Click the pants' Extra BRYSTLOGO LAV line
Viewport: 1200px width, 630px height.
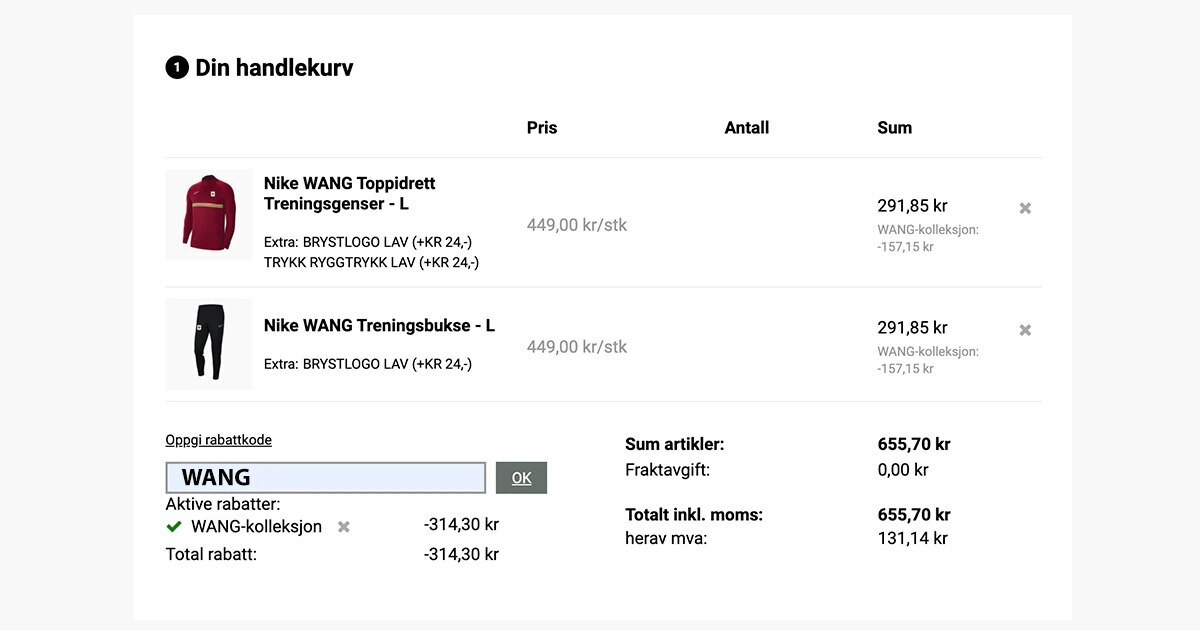[368, 364]
